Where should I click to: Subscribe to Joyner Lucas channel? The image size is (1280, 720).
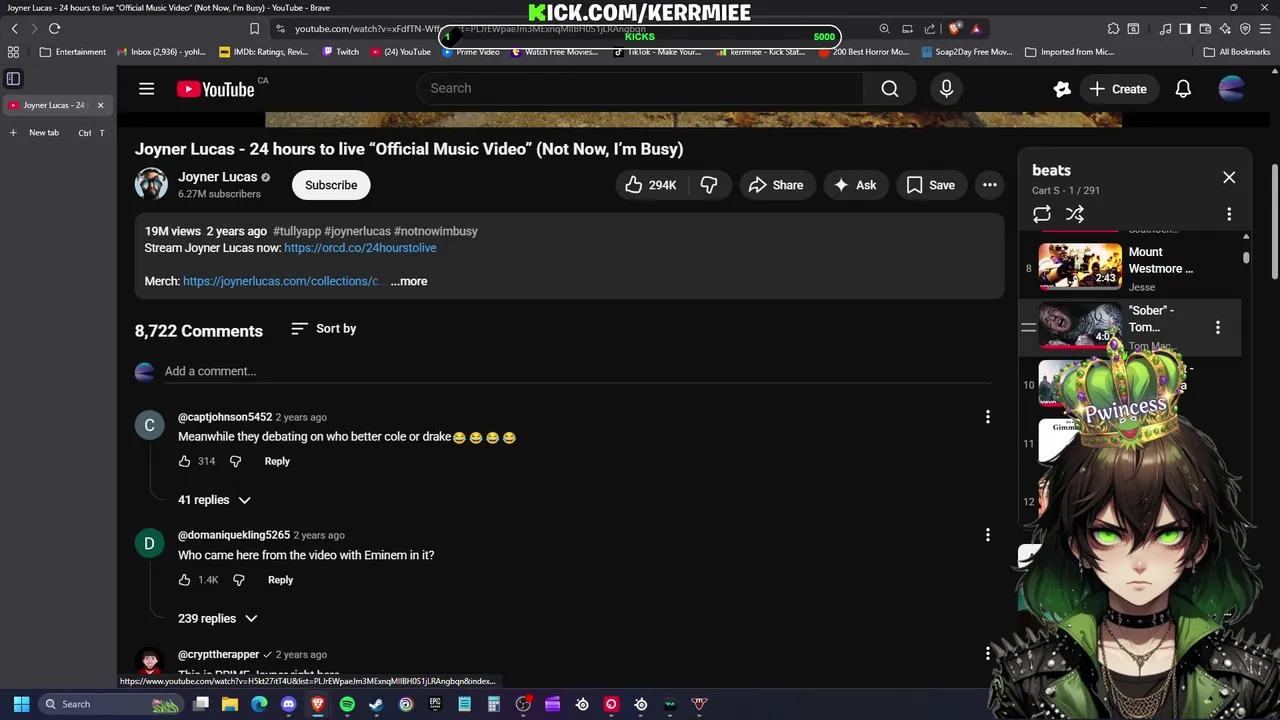[x=331, y=185]
